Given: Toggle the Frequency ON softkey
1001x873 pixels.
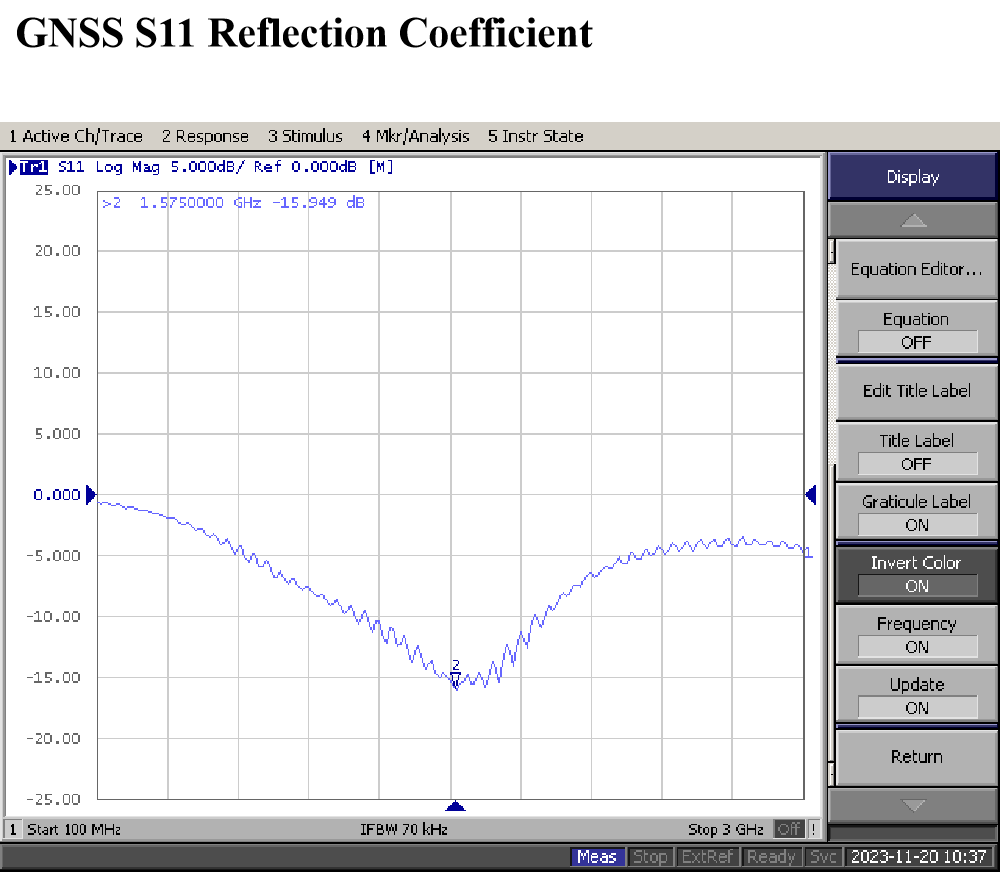Looking at the screenshot, I should tap(916, 635).
